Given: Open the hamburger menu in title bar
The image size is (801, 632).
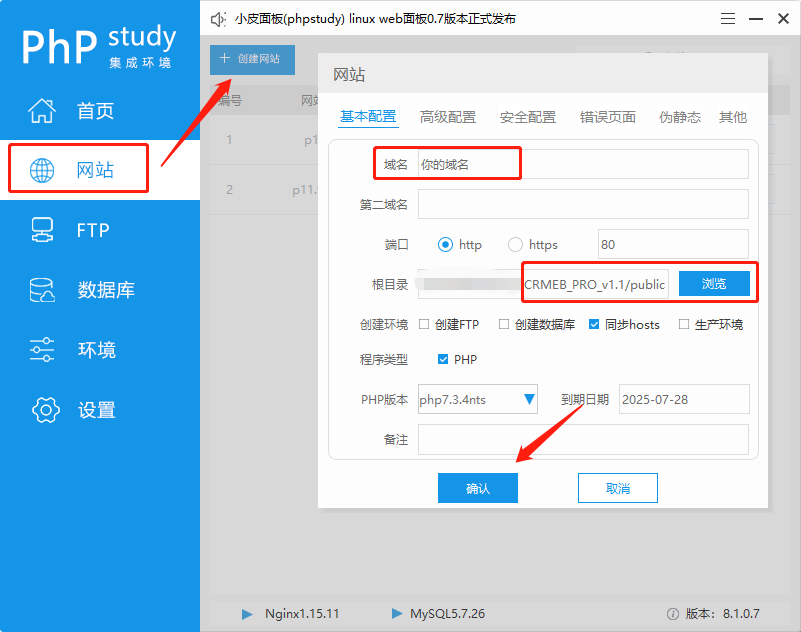Looking at the screenshot, I should click(727, 19).
